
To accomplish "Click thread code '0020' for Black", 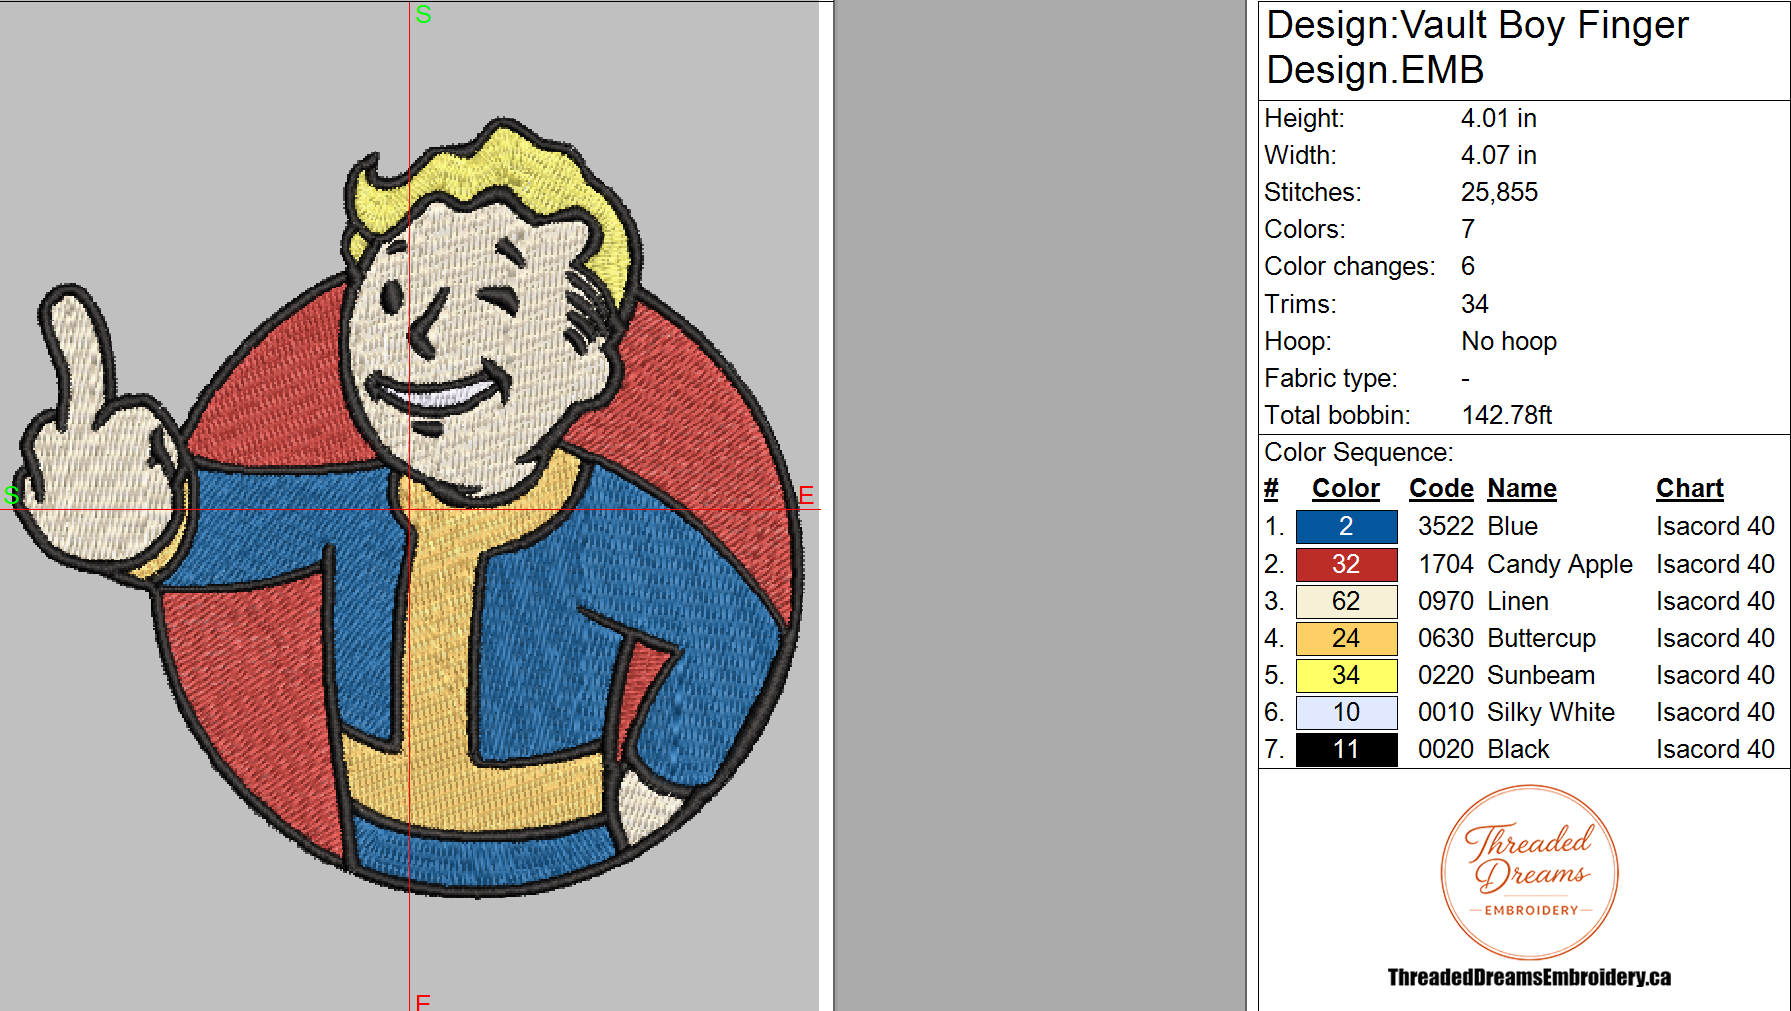I will tap(1446, 749).
